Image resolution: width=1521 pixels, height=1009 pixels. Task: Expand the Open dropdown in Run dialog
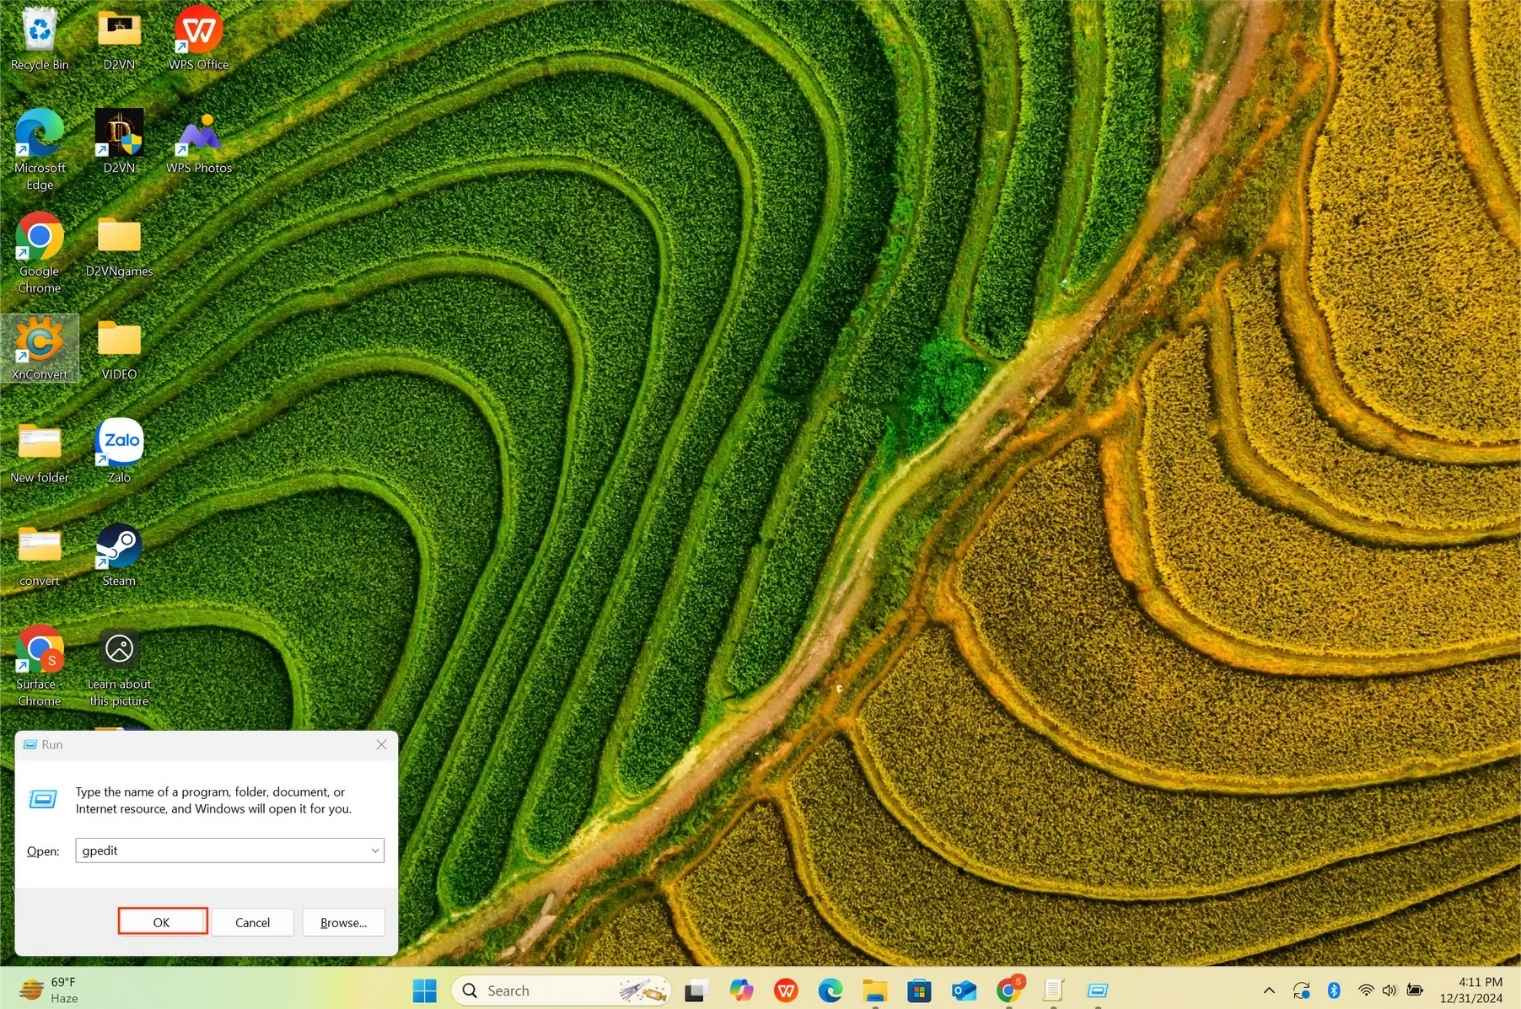[x=374, y=850]
